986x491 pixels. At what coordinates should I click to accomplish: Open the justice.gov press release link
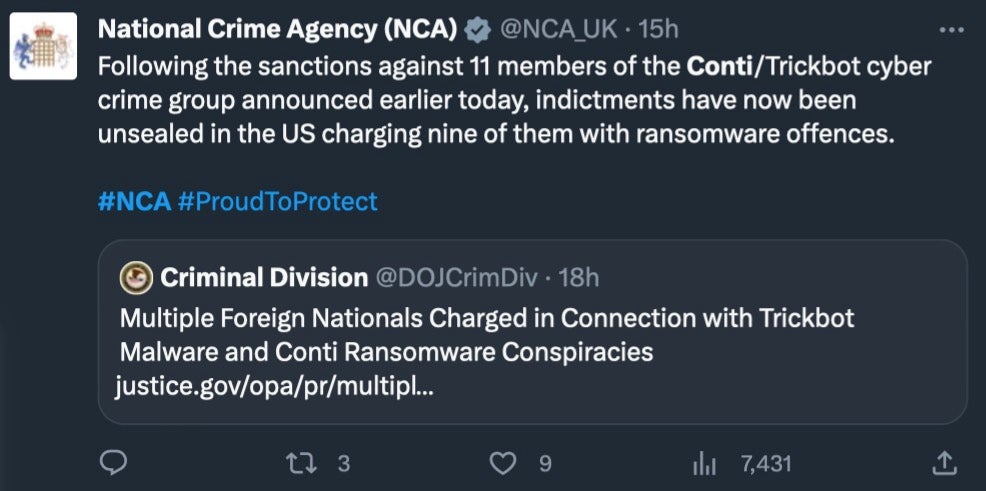[x=276, y=385]
